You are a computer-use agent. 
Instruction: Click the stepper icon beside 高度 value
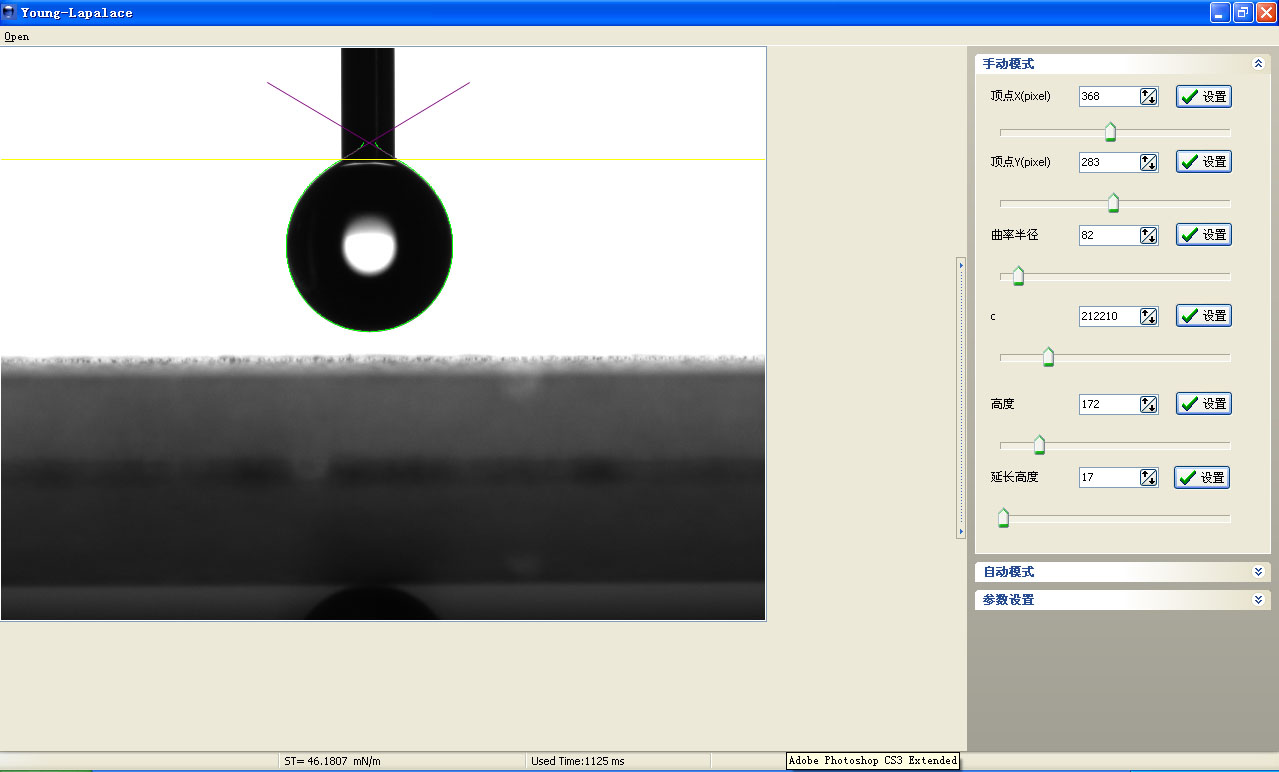[x=1148, y=404]
